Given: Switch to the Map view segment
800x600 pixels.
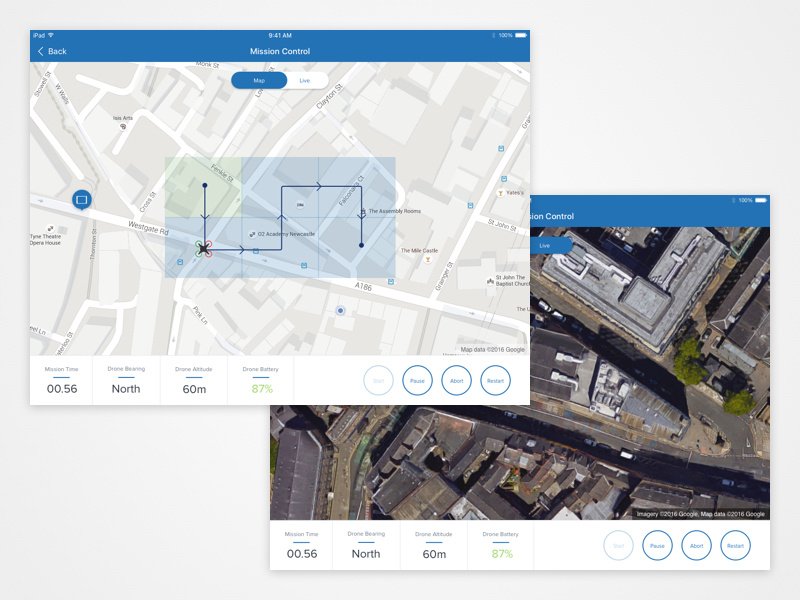Looking at the screenshot, I should 259,81.
